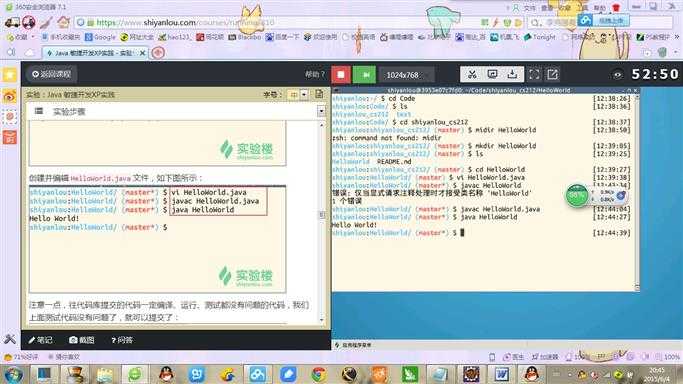Click the tools wrench icon in sidebar
Image resolution: width=683 pixels, height=384 pixels.
10,339
